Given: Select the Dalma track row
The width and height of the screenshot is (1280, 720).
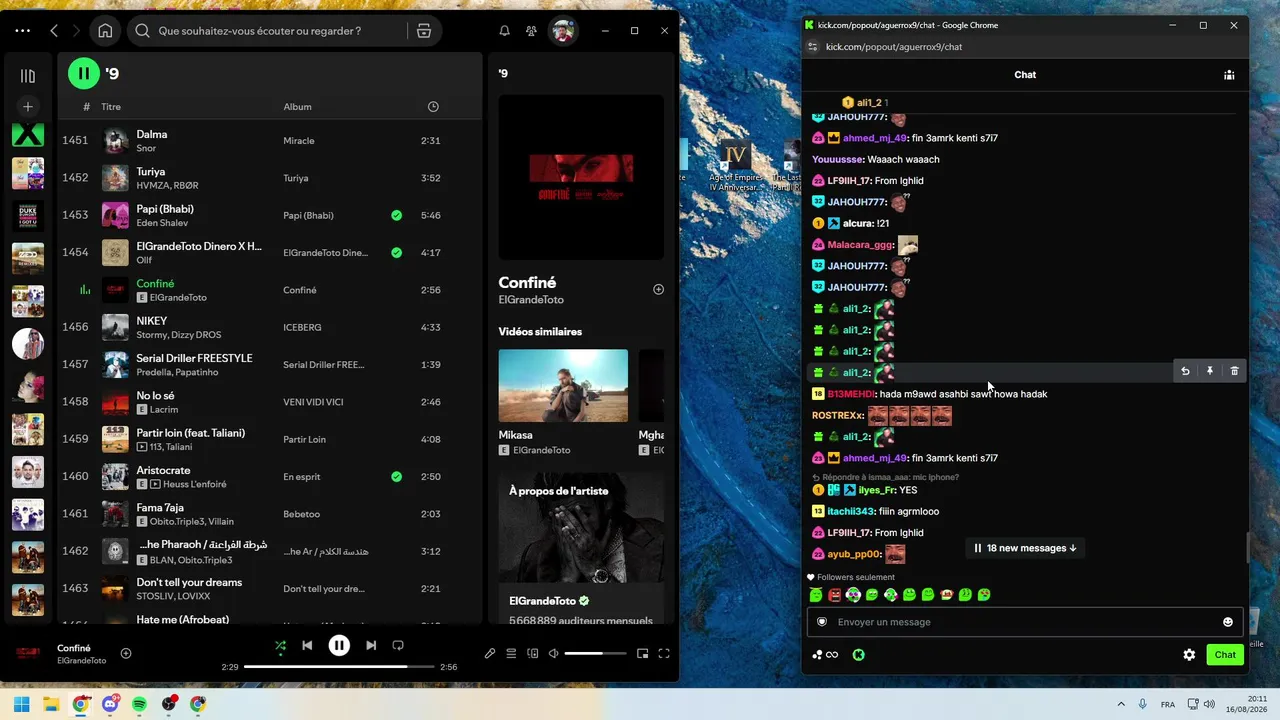Looking at the screenshot, I should pyautogui.click(x=269, y=141).
